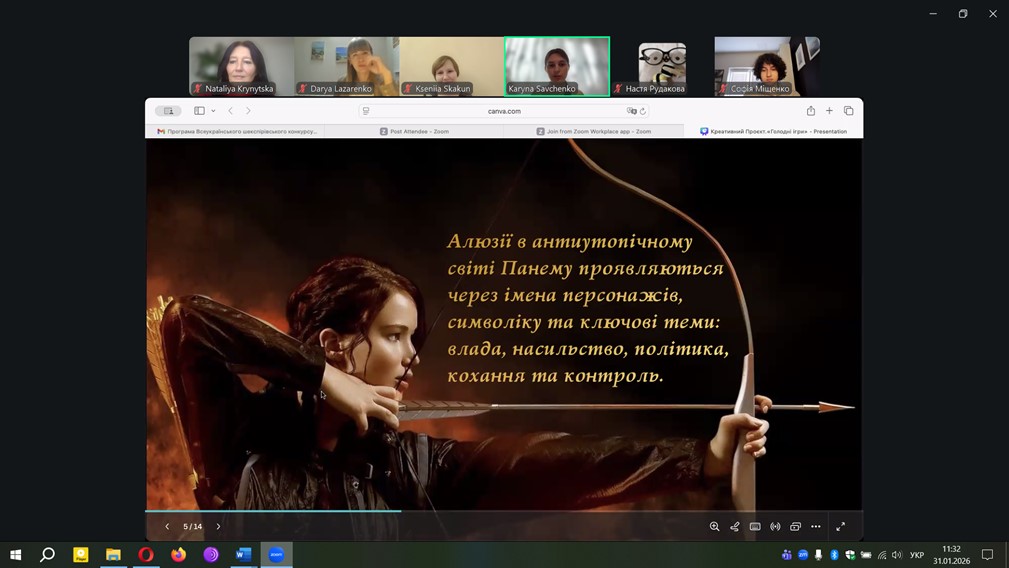The height and width of the screenshot is (568, 1009).
Task: Enter fullscreen mode with the expand arrows icon
Action: (840, 526)
